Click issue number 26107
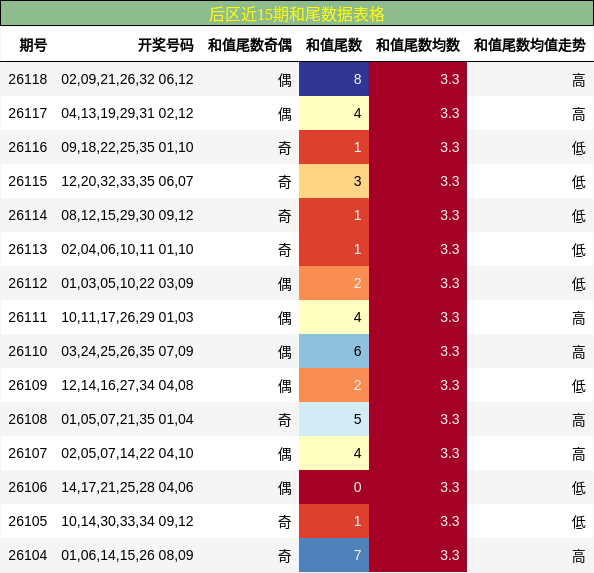This screenshot has height=573, width=594. coord(28,453)
